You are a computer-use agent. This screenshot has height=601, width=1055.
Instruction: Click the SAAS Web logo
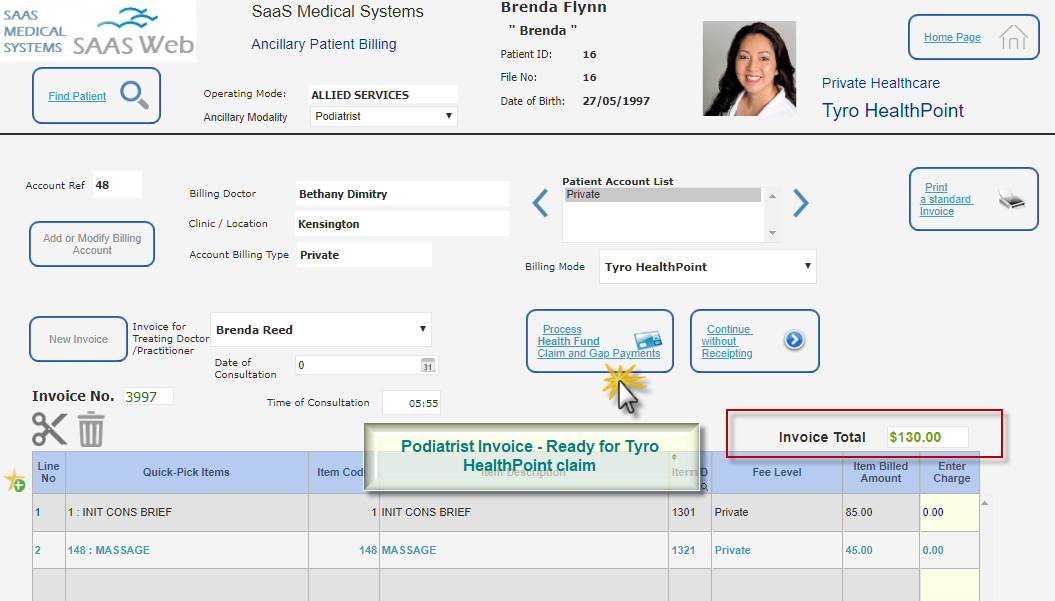coord(133,32)
